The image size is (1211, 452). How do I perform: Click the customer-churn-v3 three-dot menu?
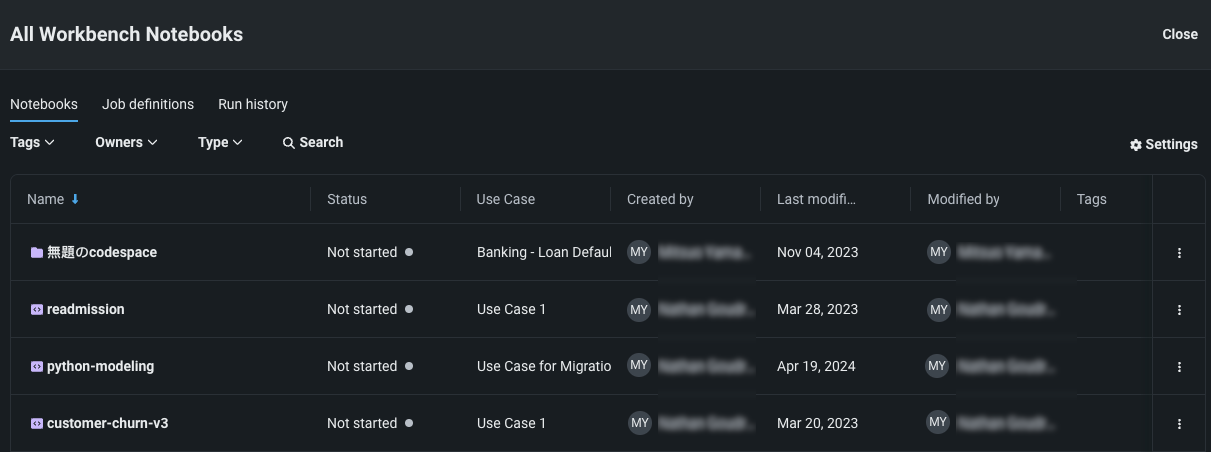1179,424
